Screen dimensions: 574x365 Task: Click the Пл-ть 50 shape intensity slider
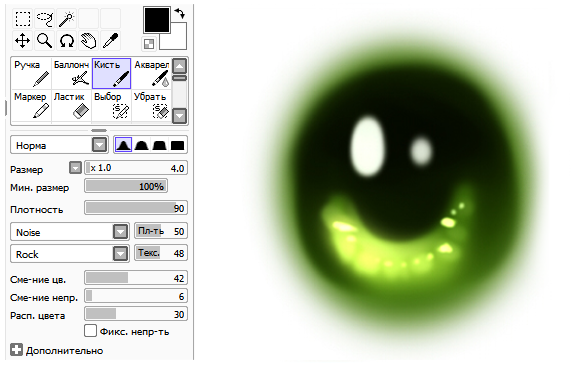point(161,231)
